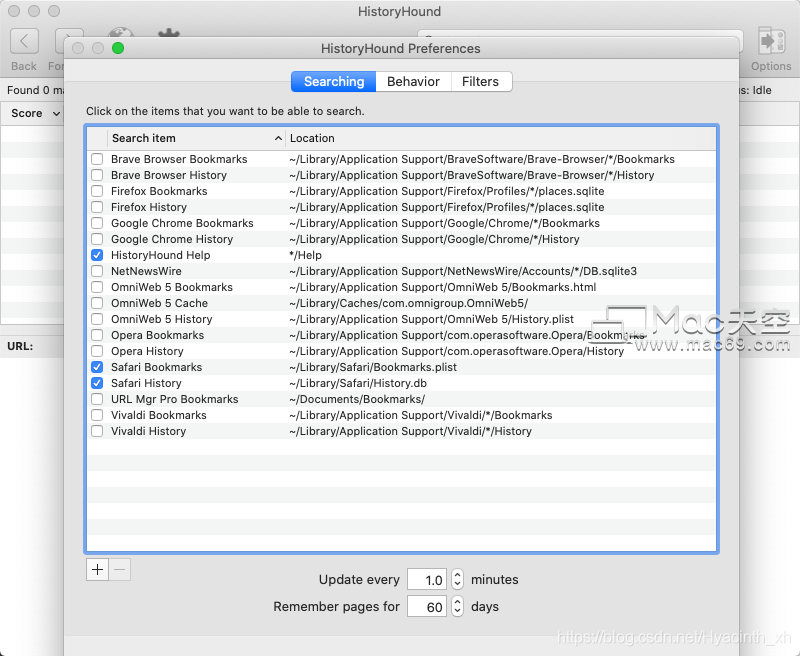Screen dimensions: 800x656
Task: Tick the Vivaldi Bookmarks checkbox
Action: [x=97, y=415]
